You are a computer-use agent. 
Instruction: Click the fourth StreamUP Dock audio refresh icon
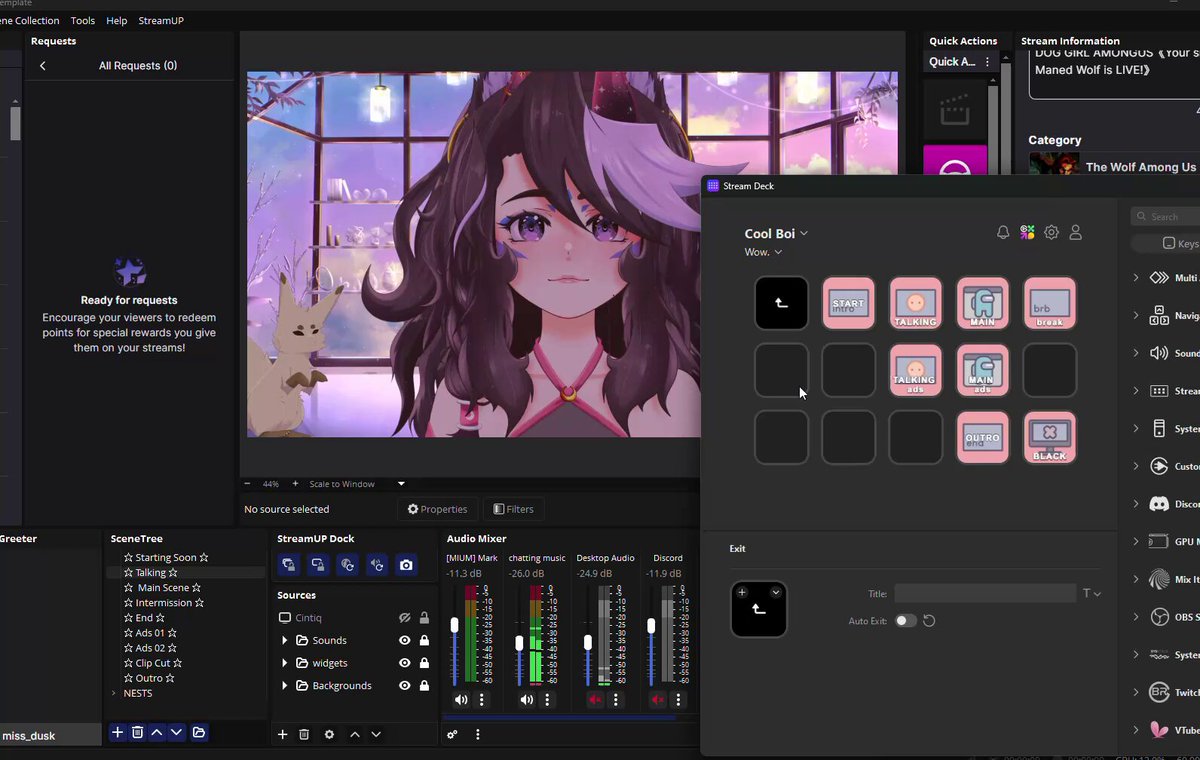click(x=377, y=565)
